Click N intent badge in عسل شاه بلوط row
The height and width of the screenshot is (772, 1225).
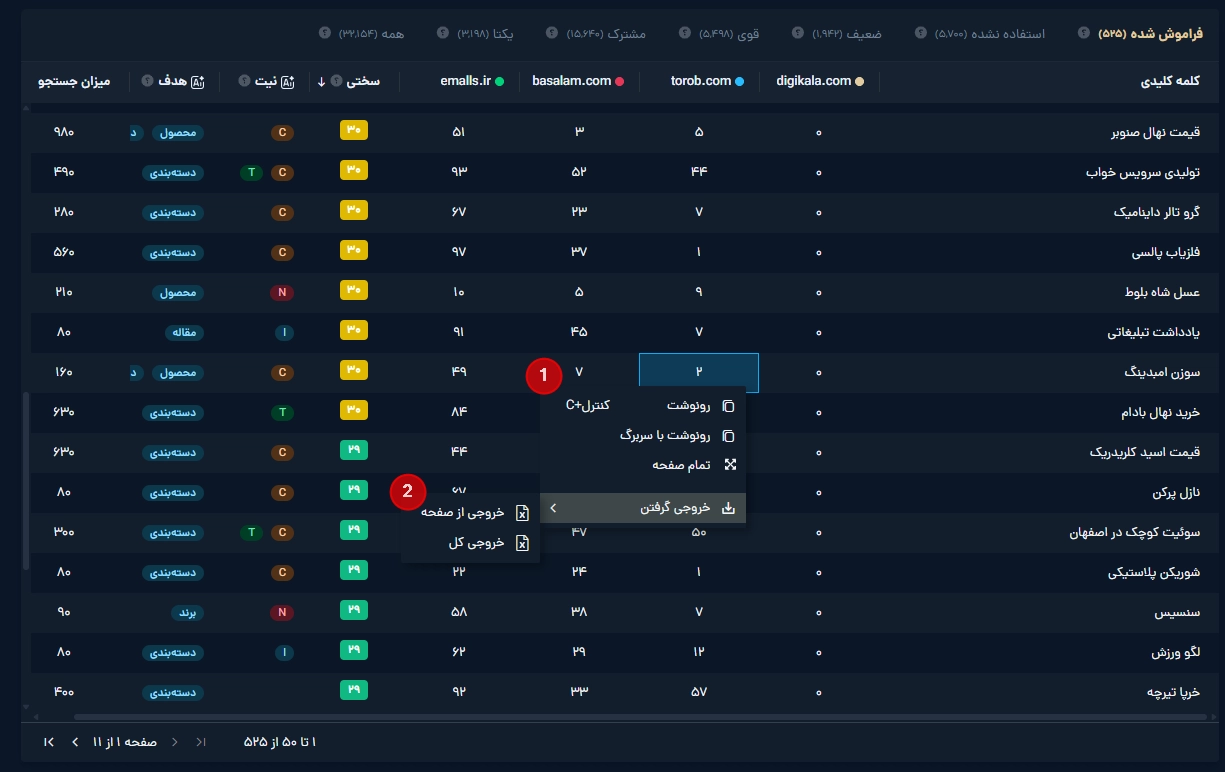click(283, 293)
